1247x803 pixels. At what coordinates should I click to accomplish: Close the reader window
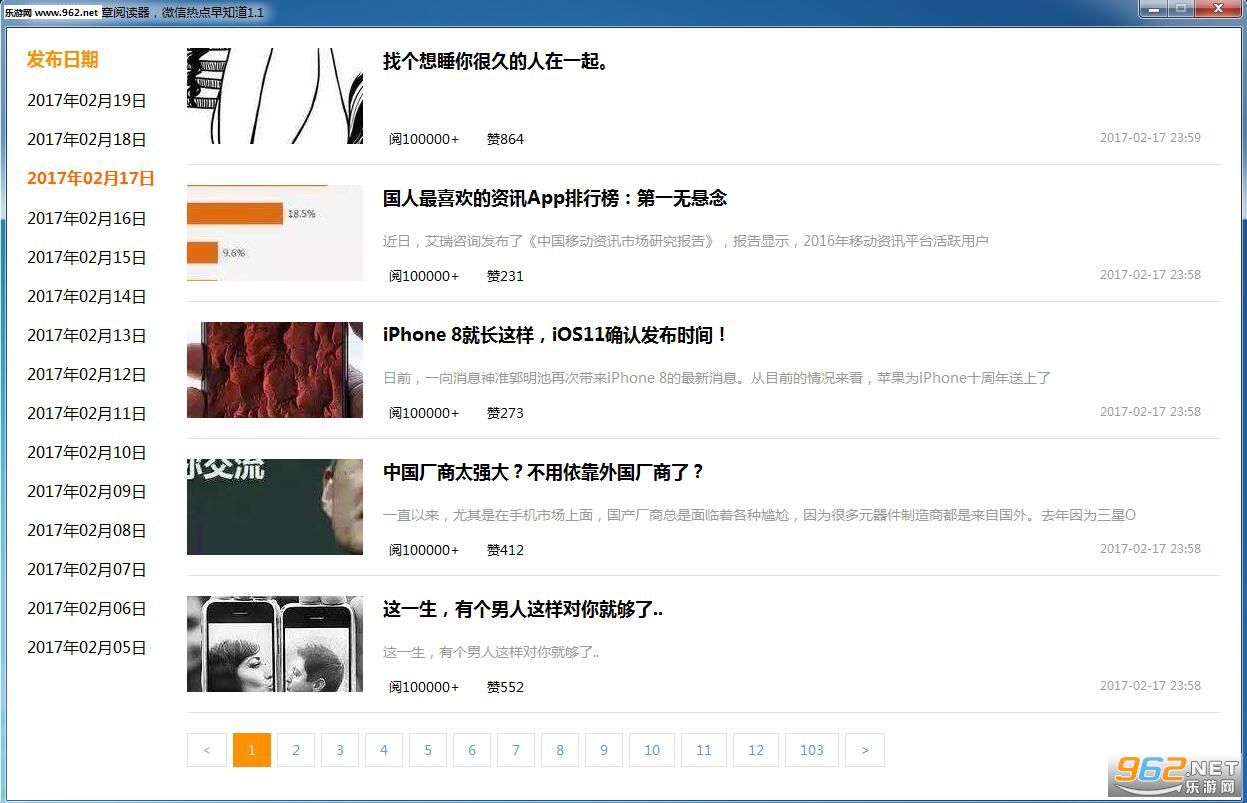pos(1218,9)
